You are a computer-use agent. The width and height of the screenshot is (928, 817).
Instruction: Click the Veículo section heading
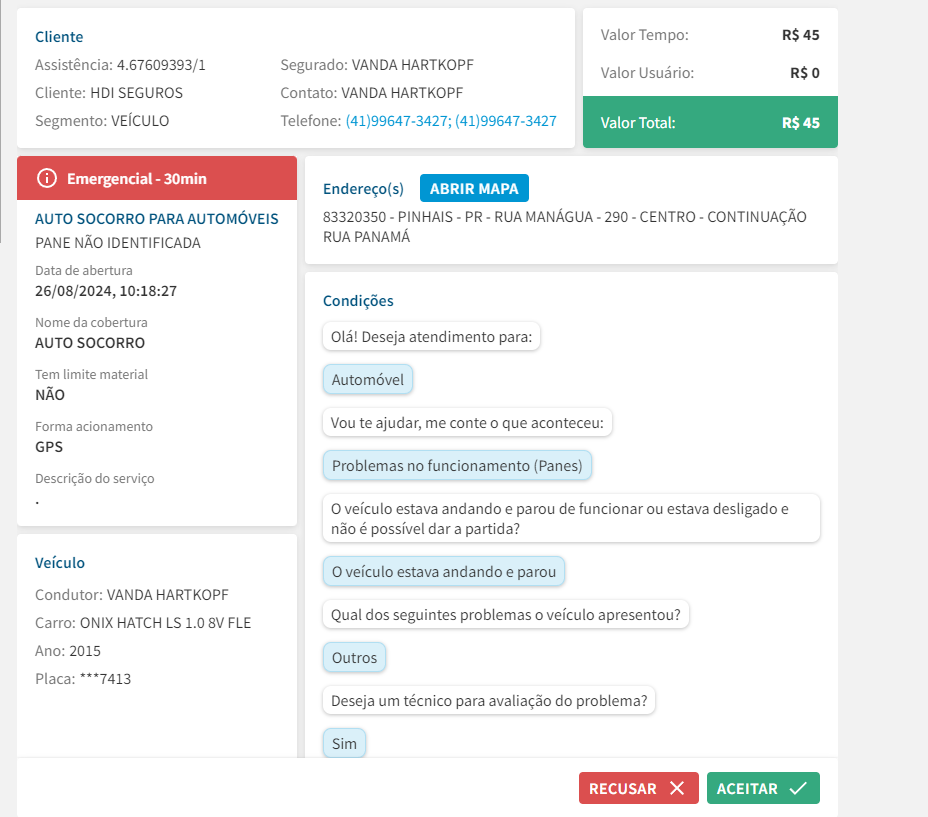pos(60,562)
